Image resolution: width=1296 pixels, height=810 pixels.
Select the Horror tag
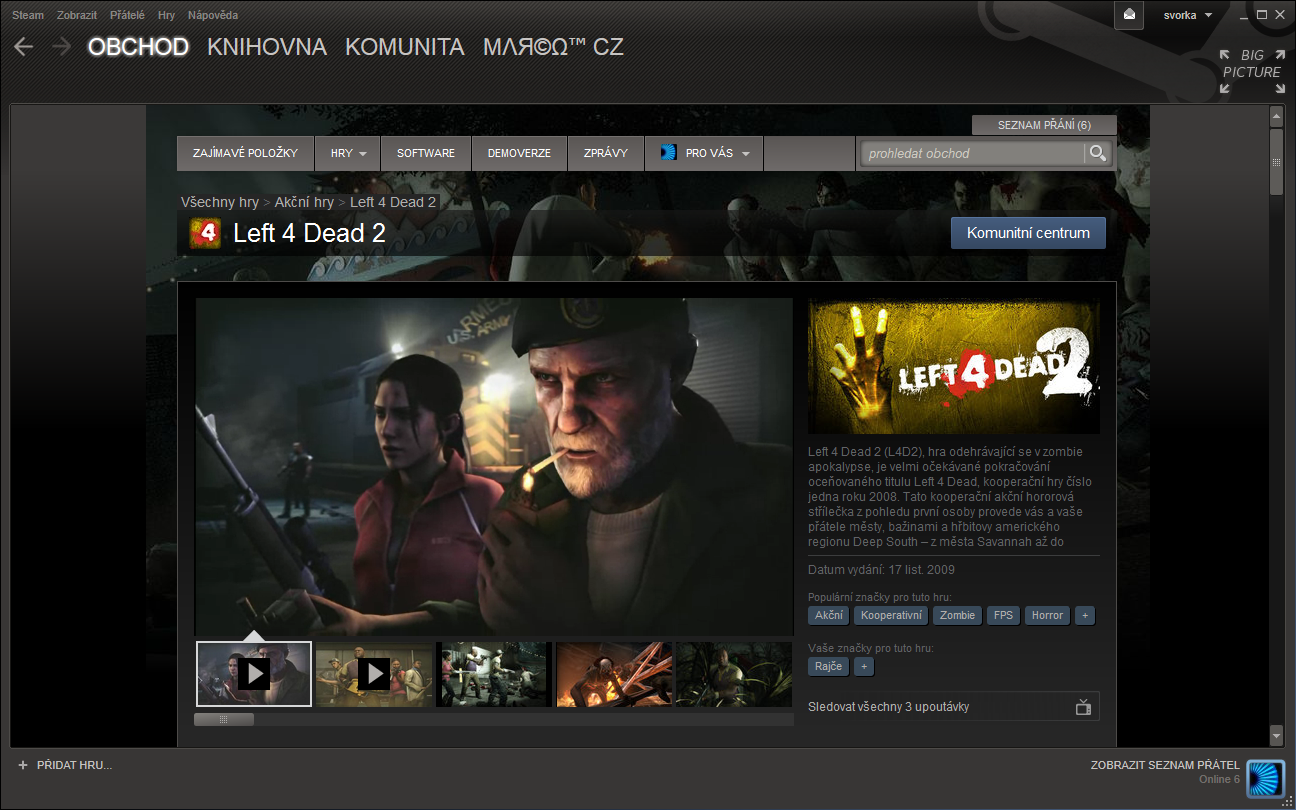click(1047, 615)
